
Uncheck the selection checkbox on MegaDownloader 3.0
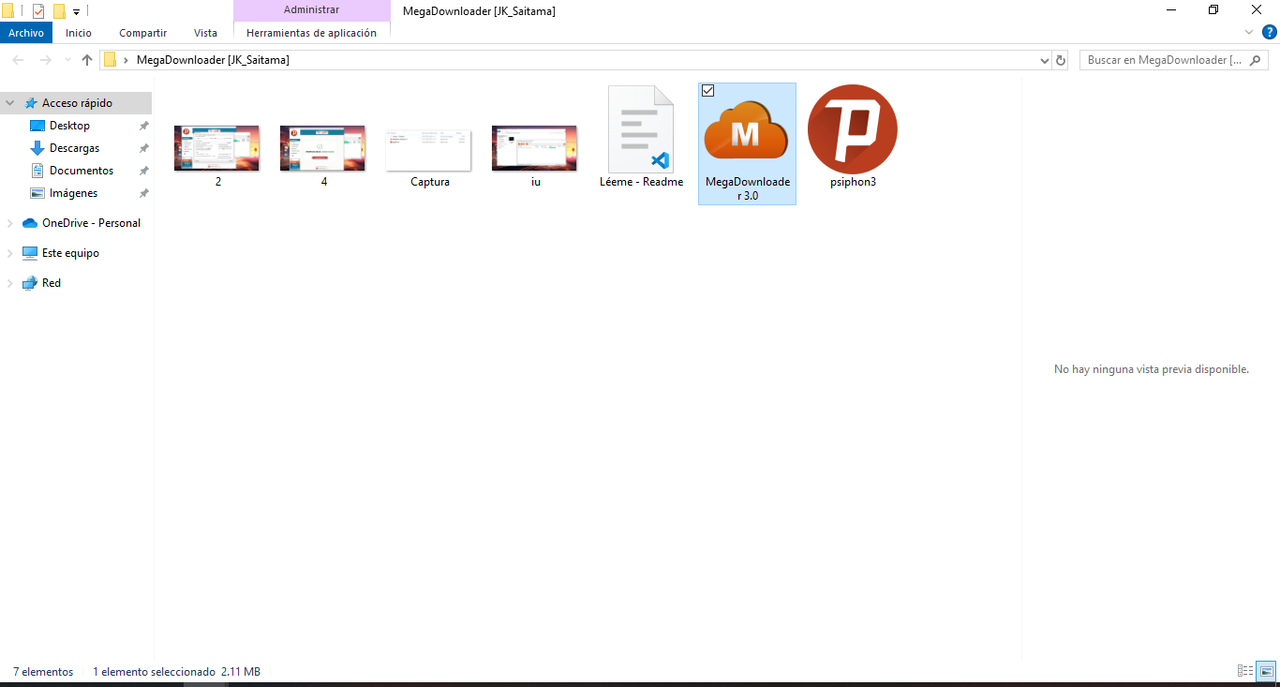point(708,91)
